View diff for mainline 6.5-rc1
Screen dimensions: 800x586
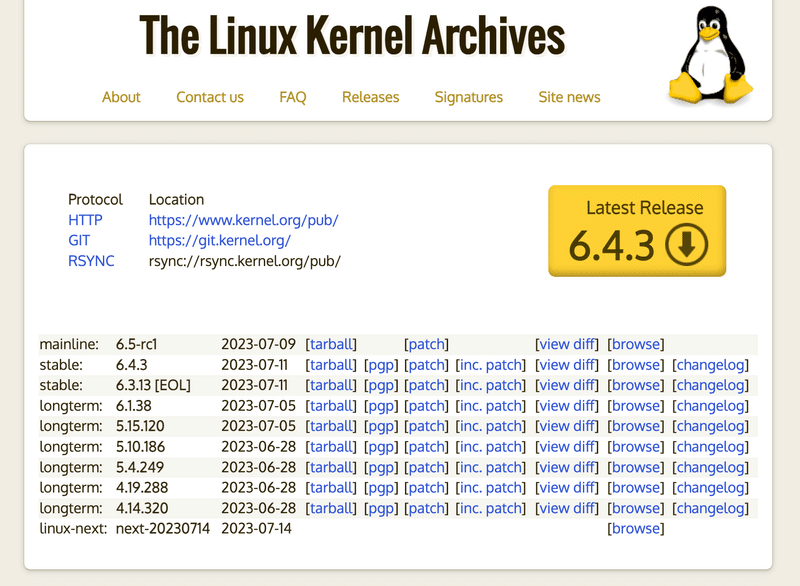coord(567,344)
